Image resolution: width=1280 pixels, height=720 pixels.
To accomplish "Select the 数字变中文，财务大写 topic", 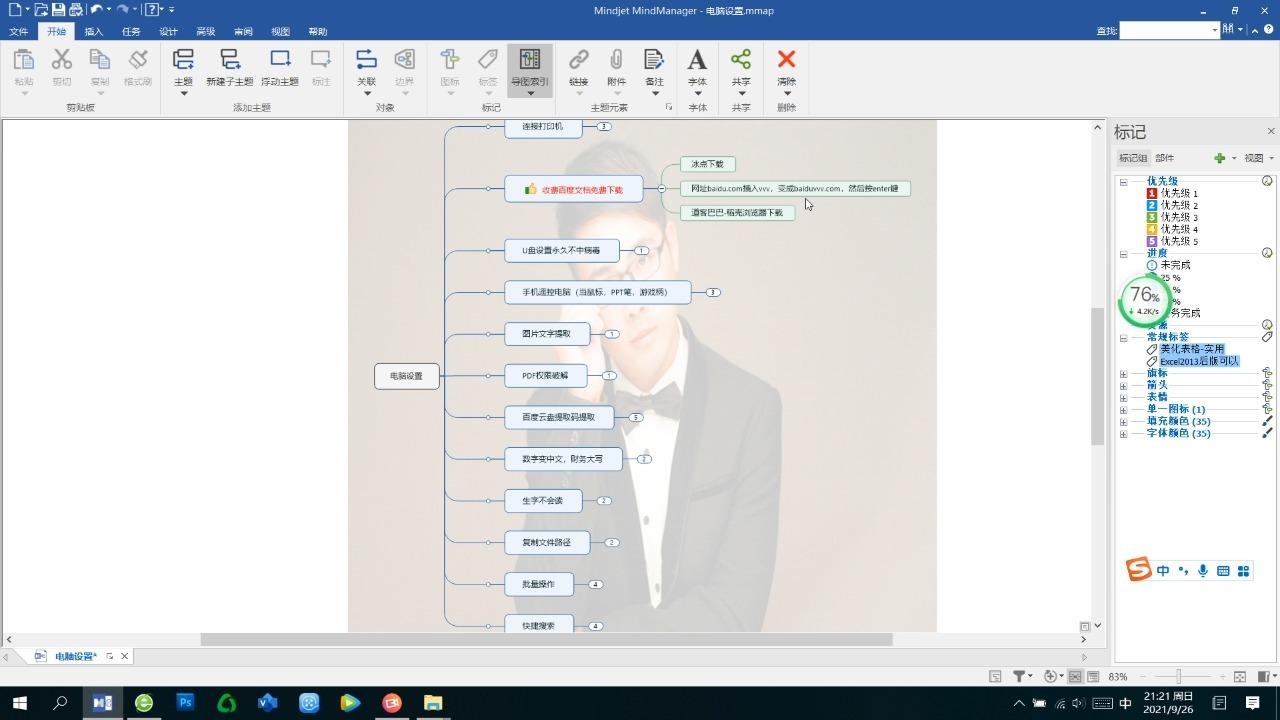I will pyautogui.click(x=563, y=459).
